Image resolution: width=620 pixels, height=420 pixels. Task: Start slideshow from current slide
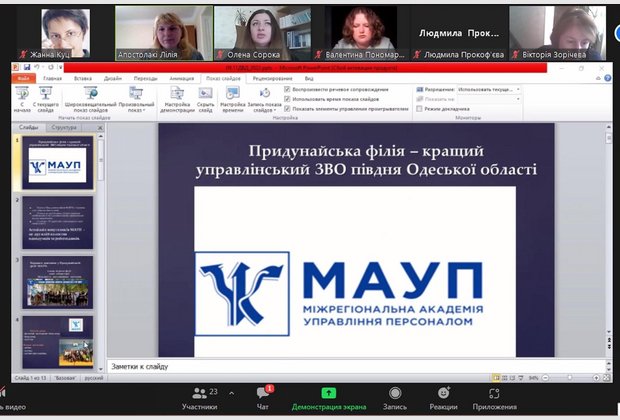[x=45, y=96]
